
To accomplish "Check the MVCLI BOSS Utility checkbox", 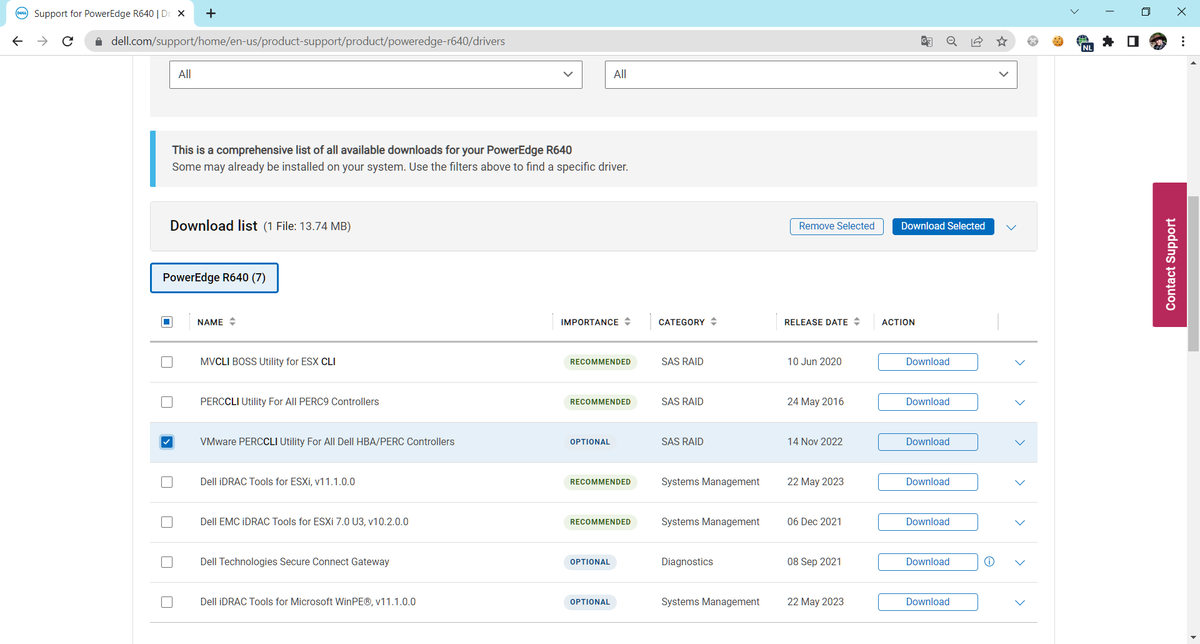I will [x=167, y=362].
